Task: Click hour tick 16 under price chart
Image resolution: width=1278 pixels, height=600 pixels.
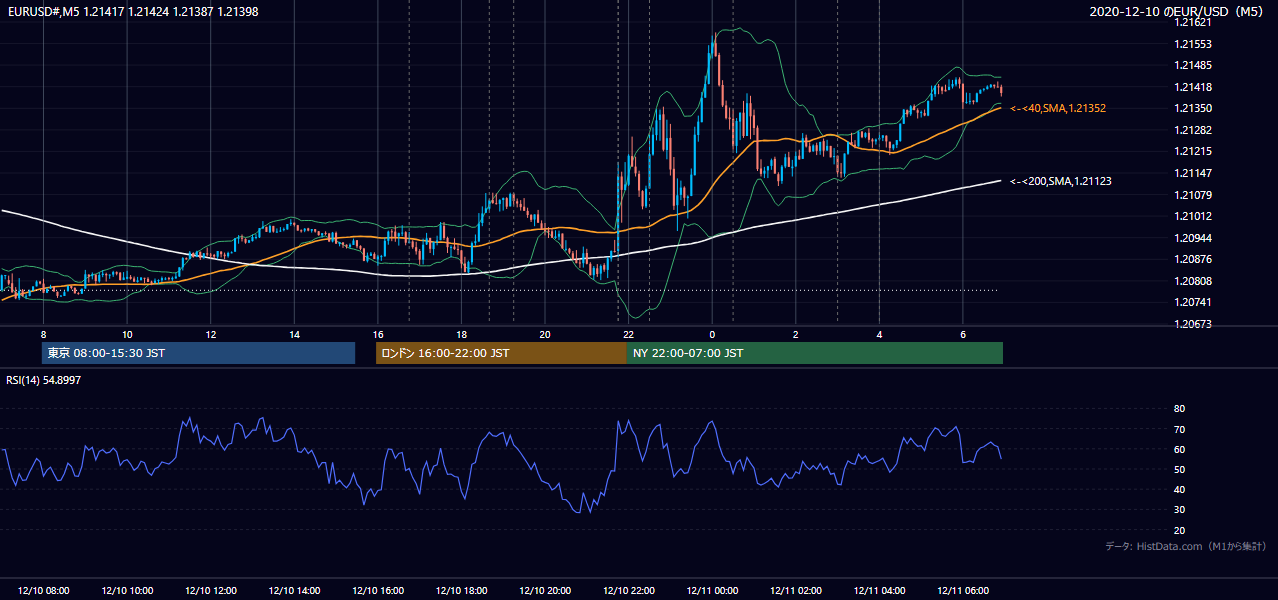Action: click(x=378, y=334)
